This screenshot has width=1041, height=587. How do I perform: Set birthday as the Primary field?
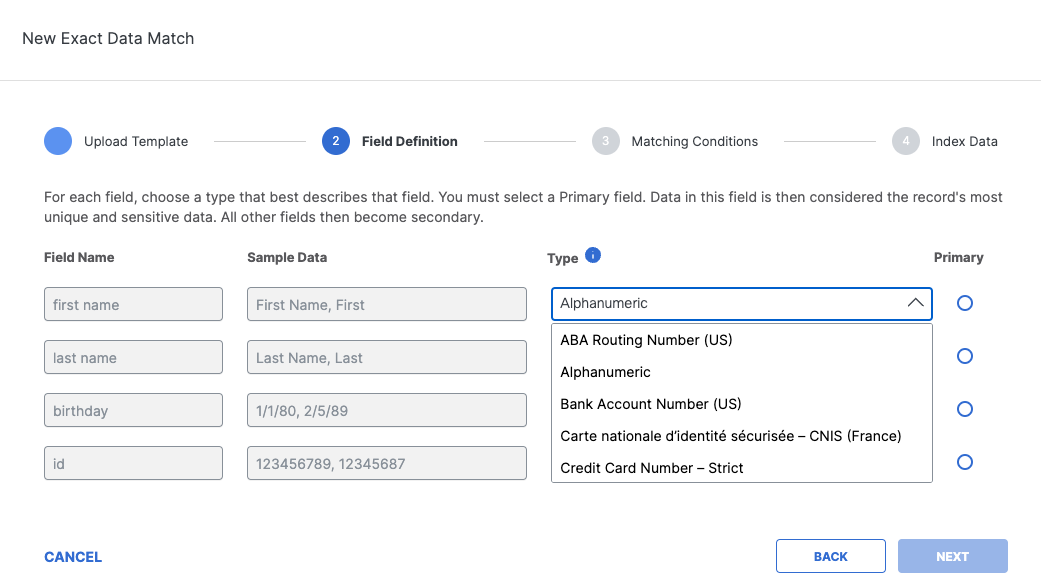(x=964, y=409)
